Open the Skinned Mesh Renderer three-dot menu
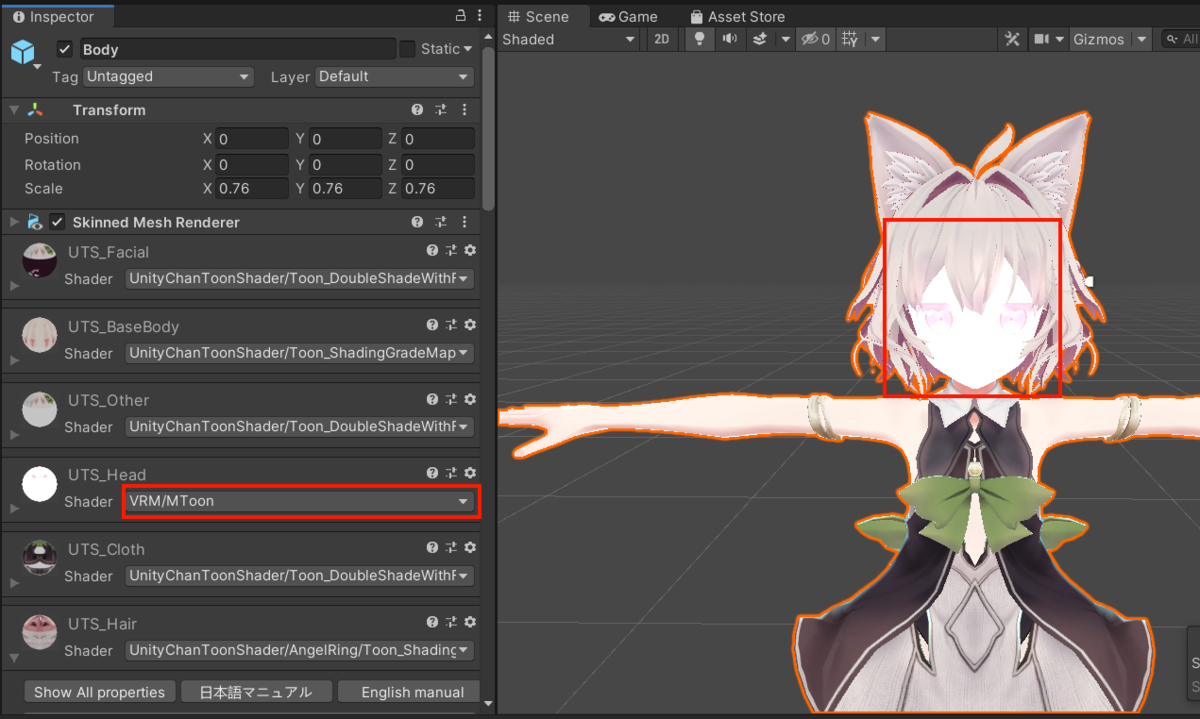1200x719 pixels. point(464,222)
